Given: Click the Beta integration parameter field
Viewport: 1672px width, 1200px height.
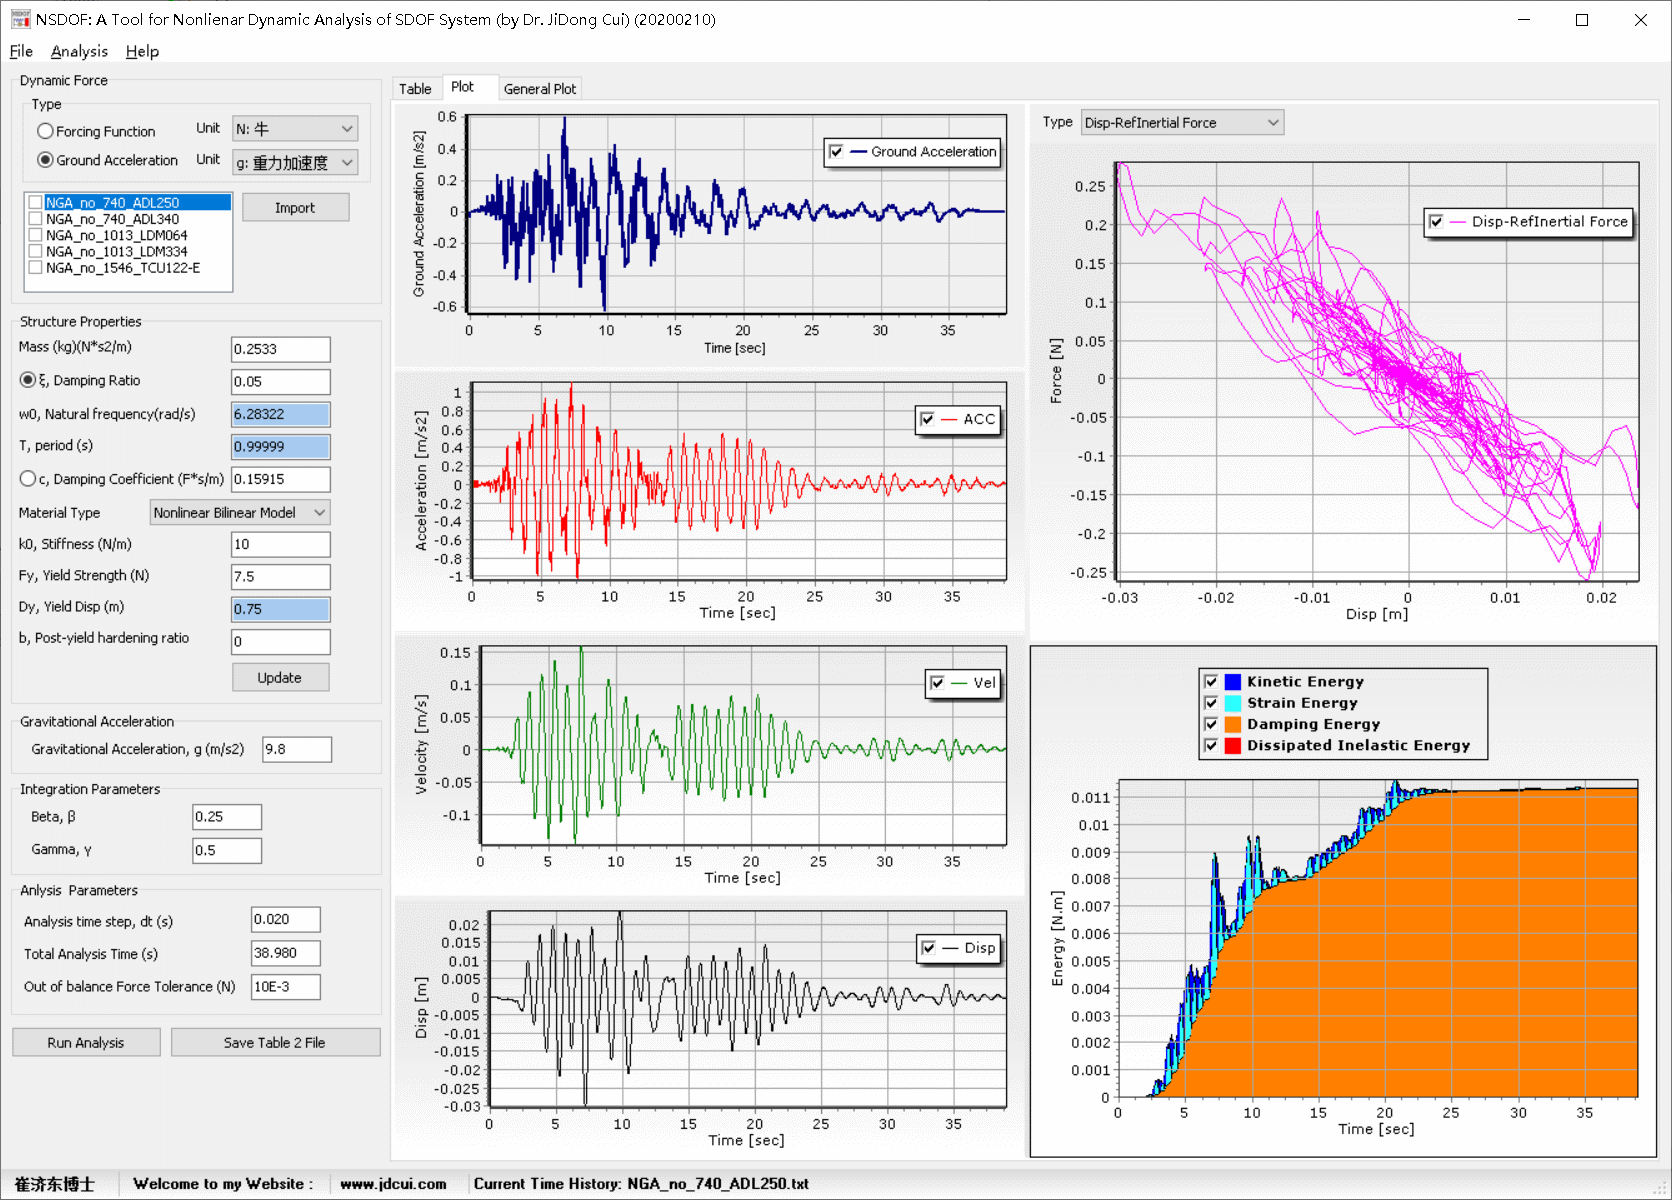Looking at the screenshot, I should click(227, 817).
